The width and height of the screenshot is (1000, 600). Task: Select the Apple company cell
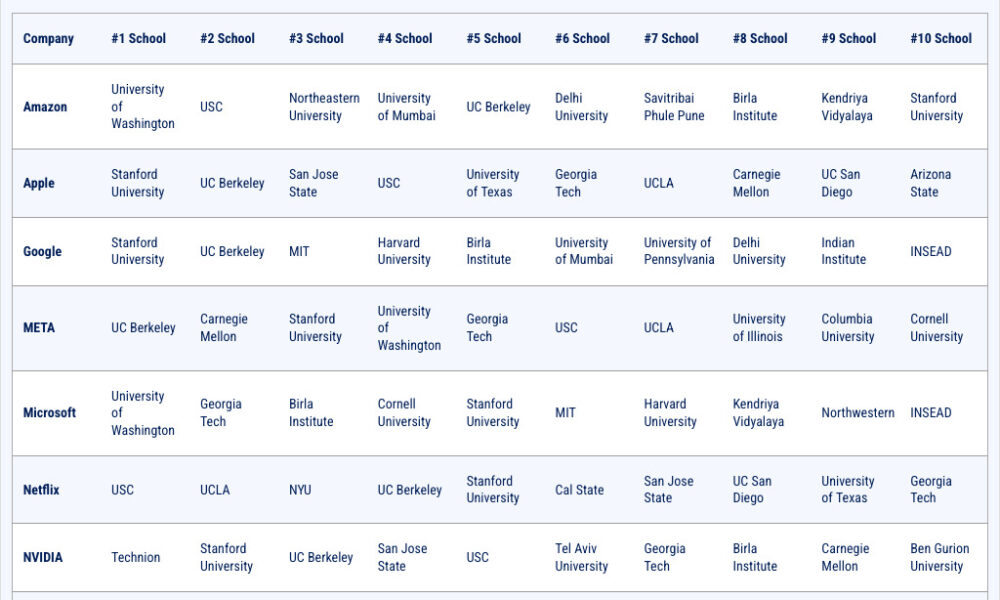click(x=39, y=183)
